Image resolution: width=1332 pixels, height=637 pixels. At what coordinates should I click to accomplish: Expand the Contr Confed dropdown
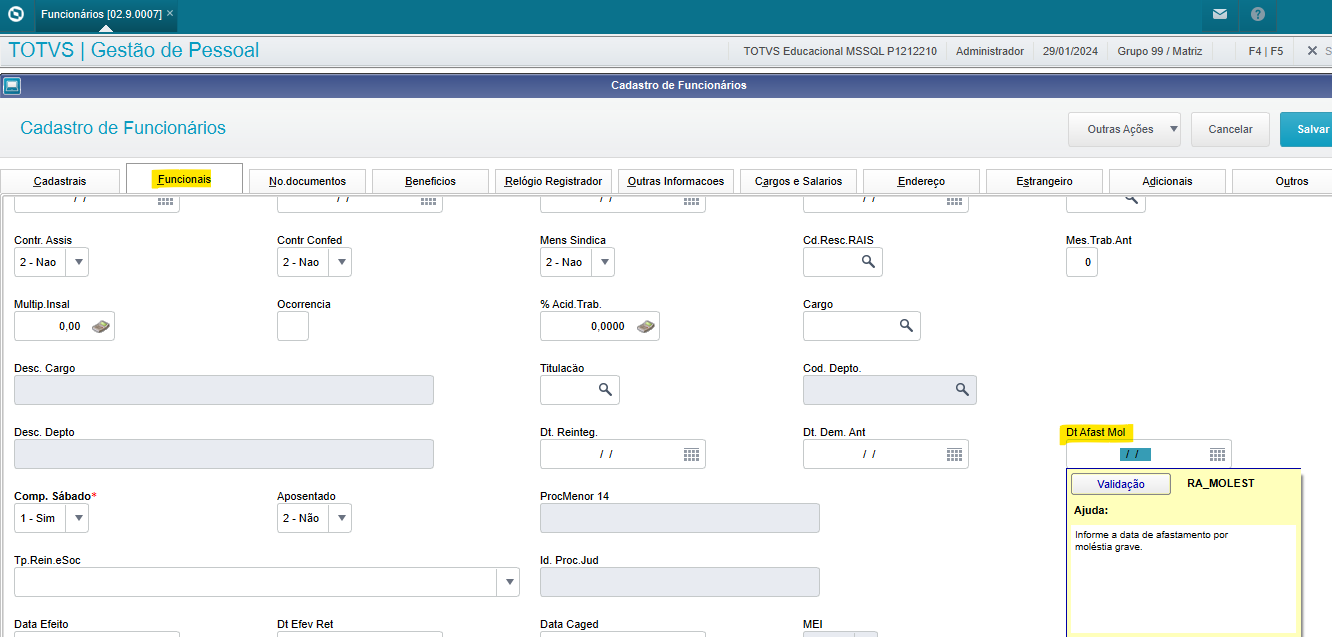[x=340, y=262]
